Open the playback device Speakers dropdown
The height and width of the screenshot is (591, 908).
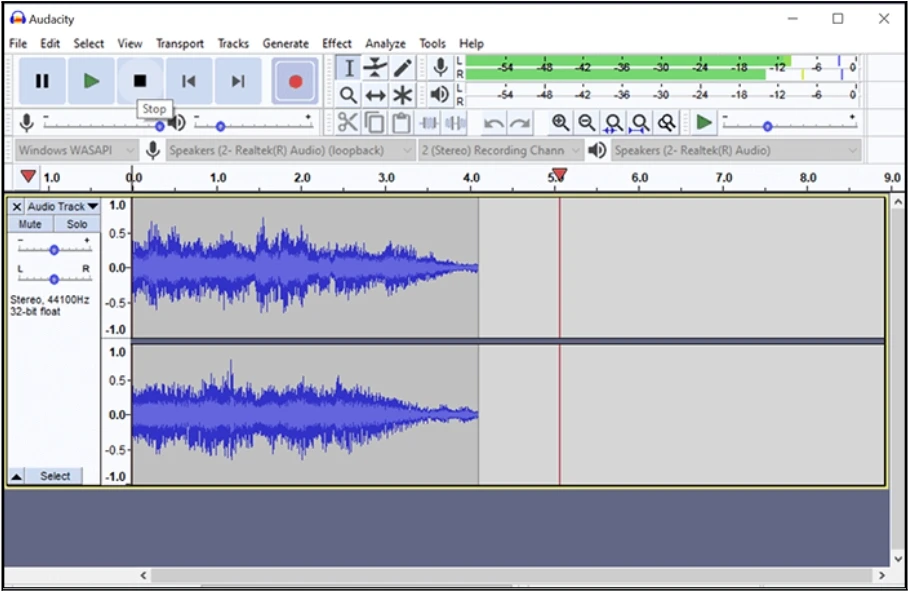point(735,150)
